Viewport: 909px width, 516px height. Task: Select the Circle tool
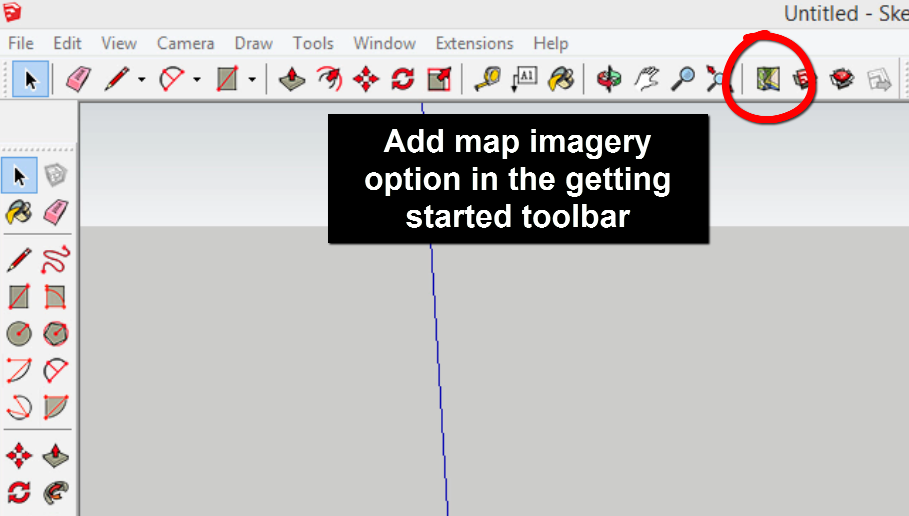[19, 334]
